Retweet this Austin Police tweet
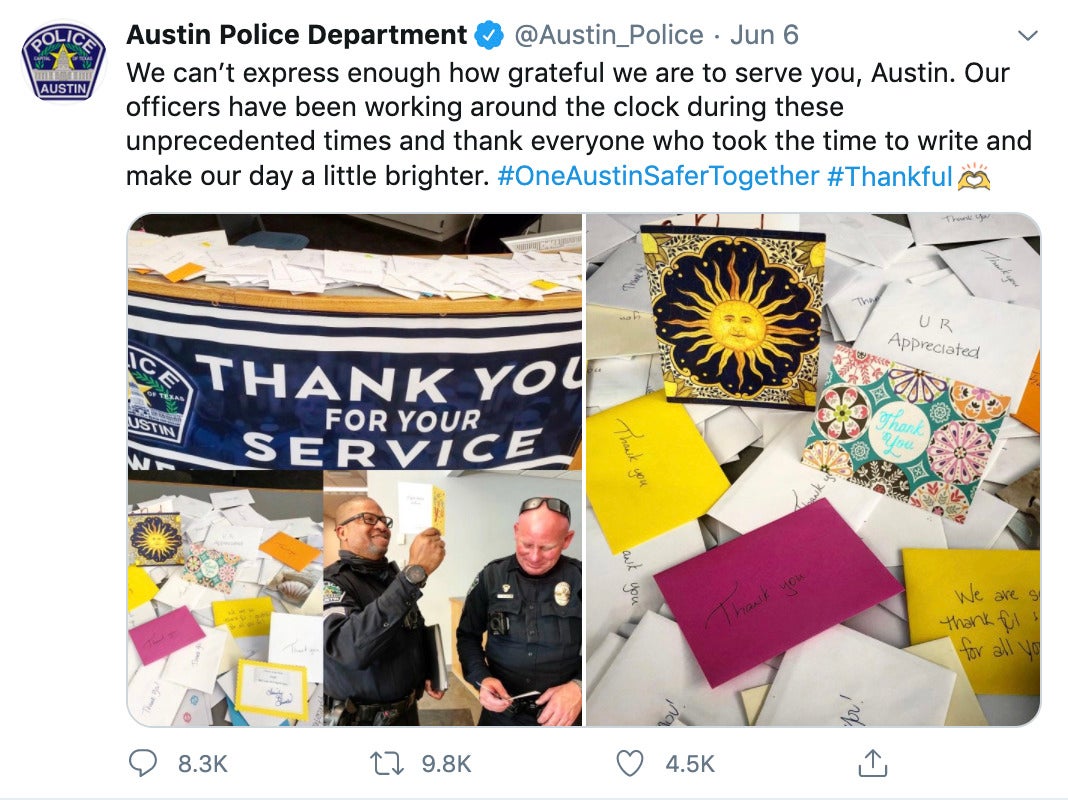This screenshot has height=800, width=1068. [386, 763]
